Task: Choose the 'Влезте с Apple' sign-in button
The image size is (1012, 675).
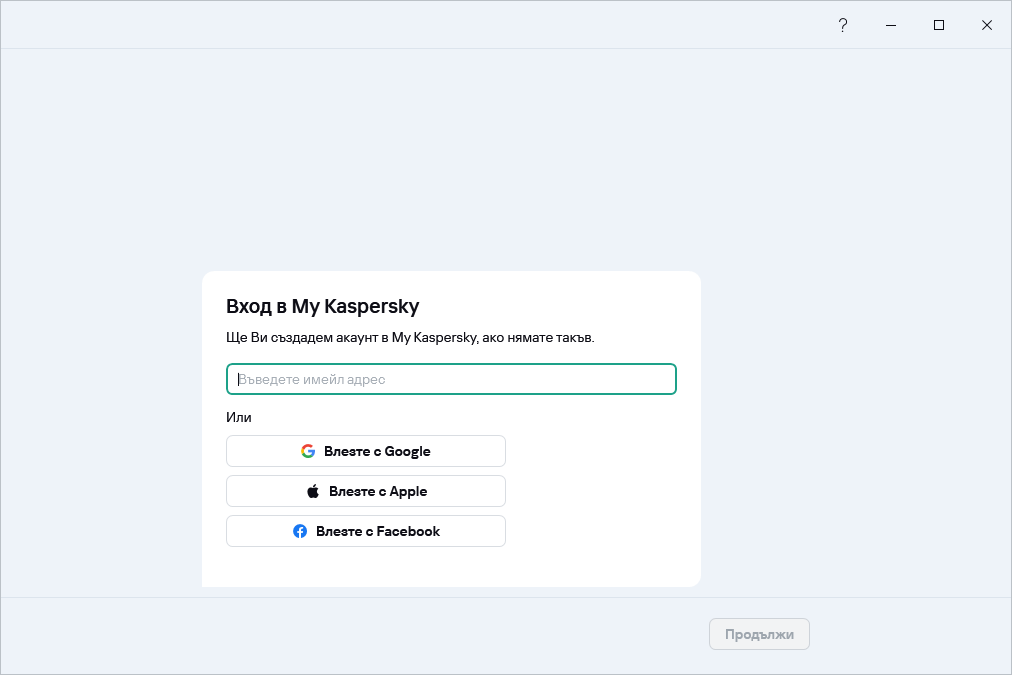Action: click(366, 491)
